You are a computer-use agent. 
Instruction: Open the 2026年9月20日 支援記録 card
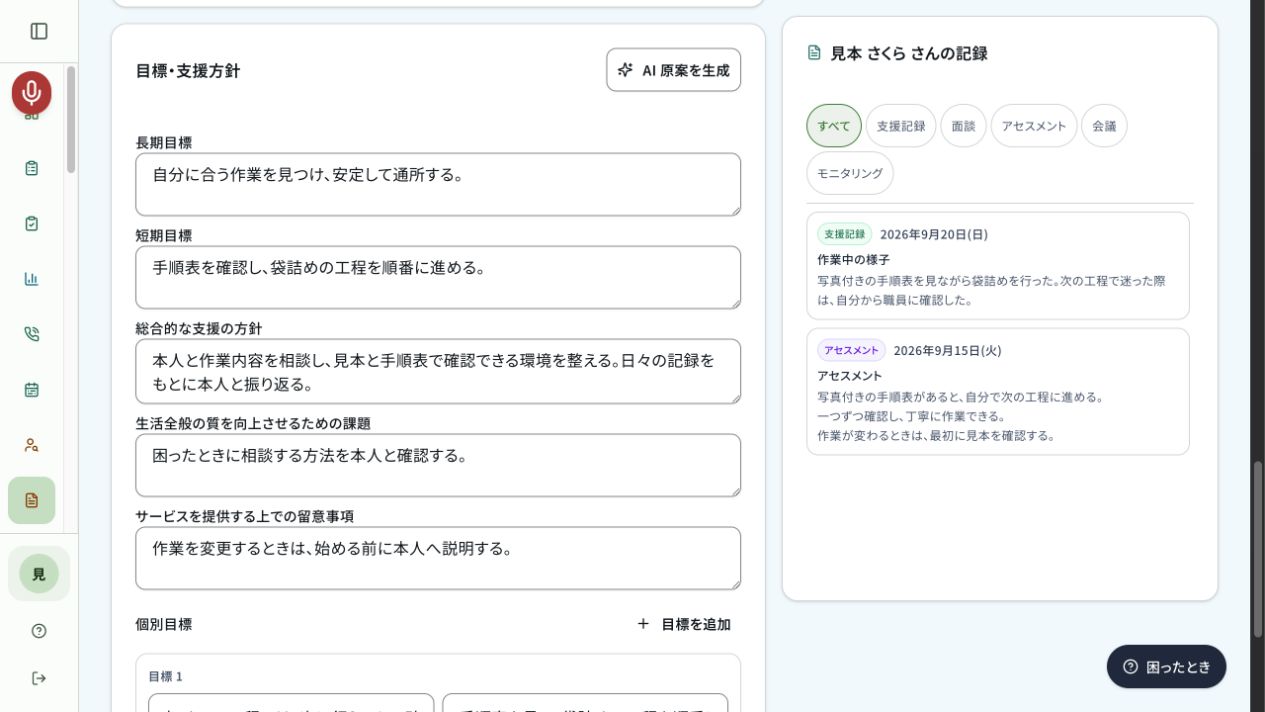[x=998, y=266]
